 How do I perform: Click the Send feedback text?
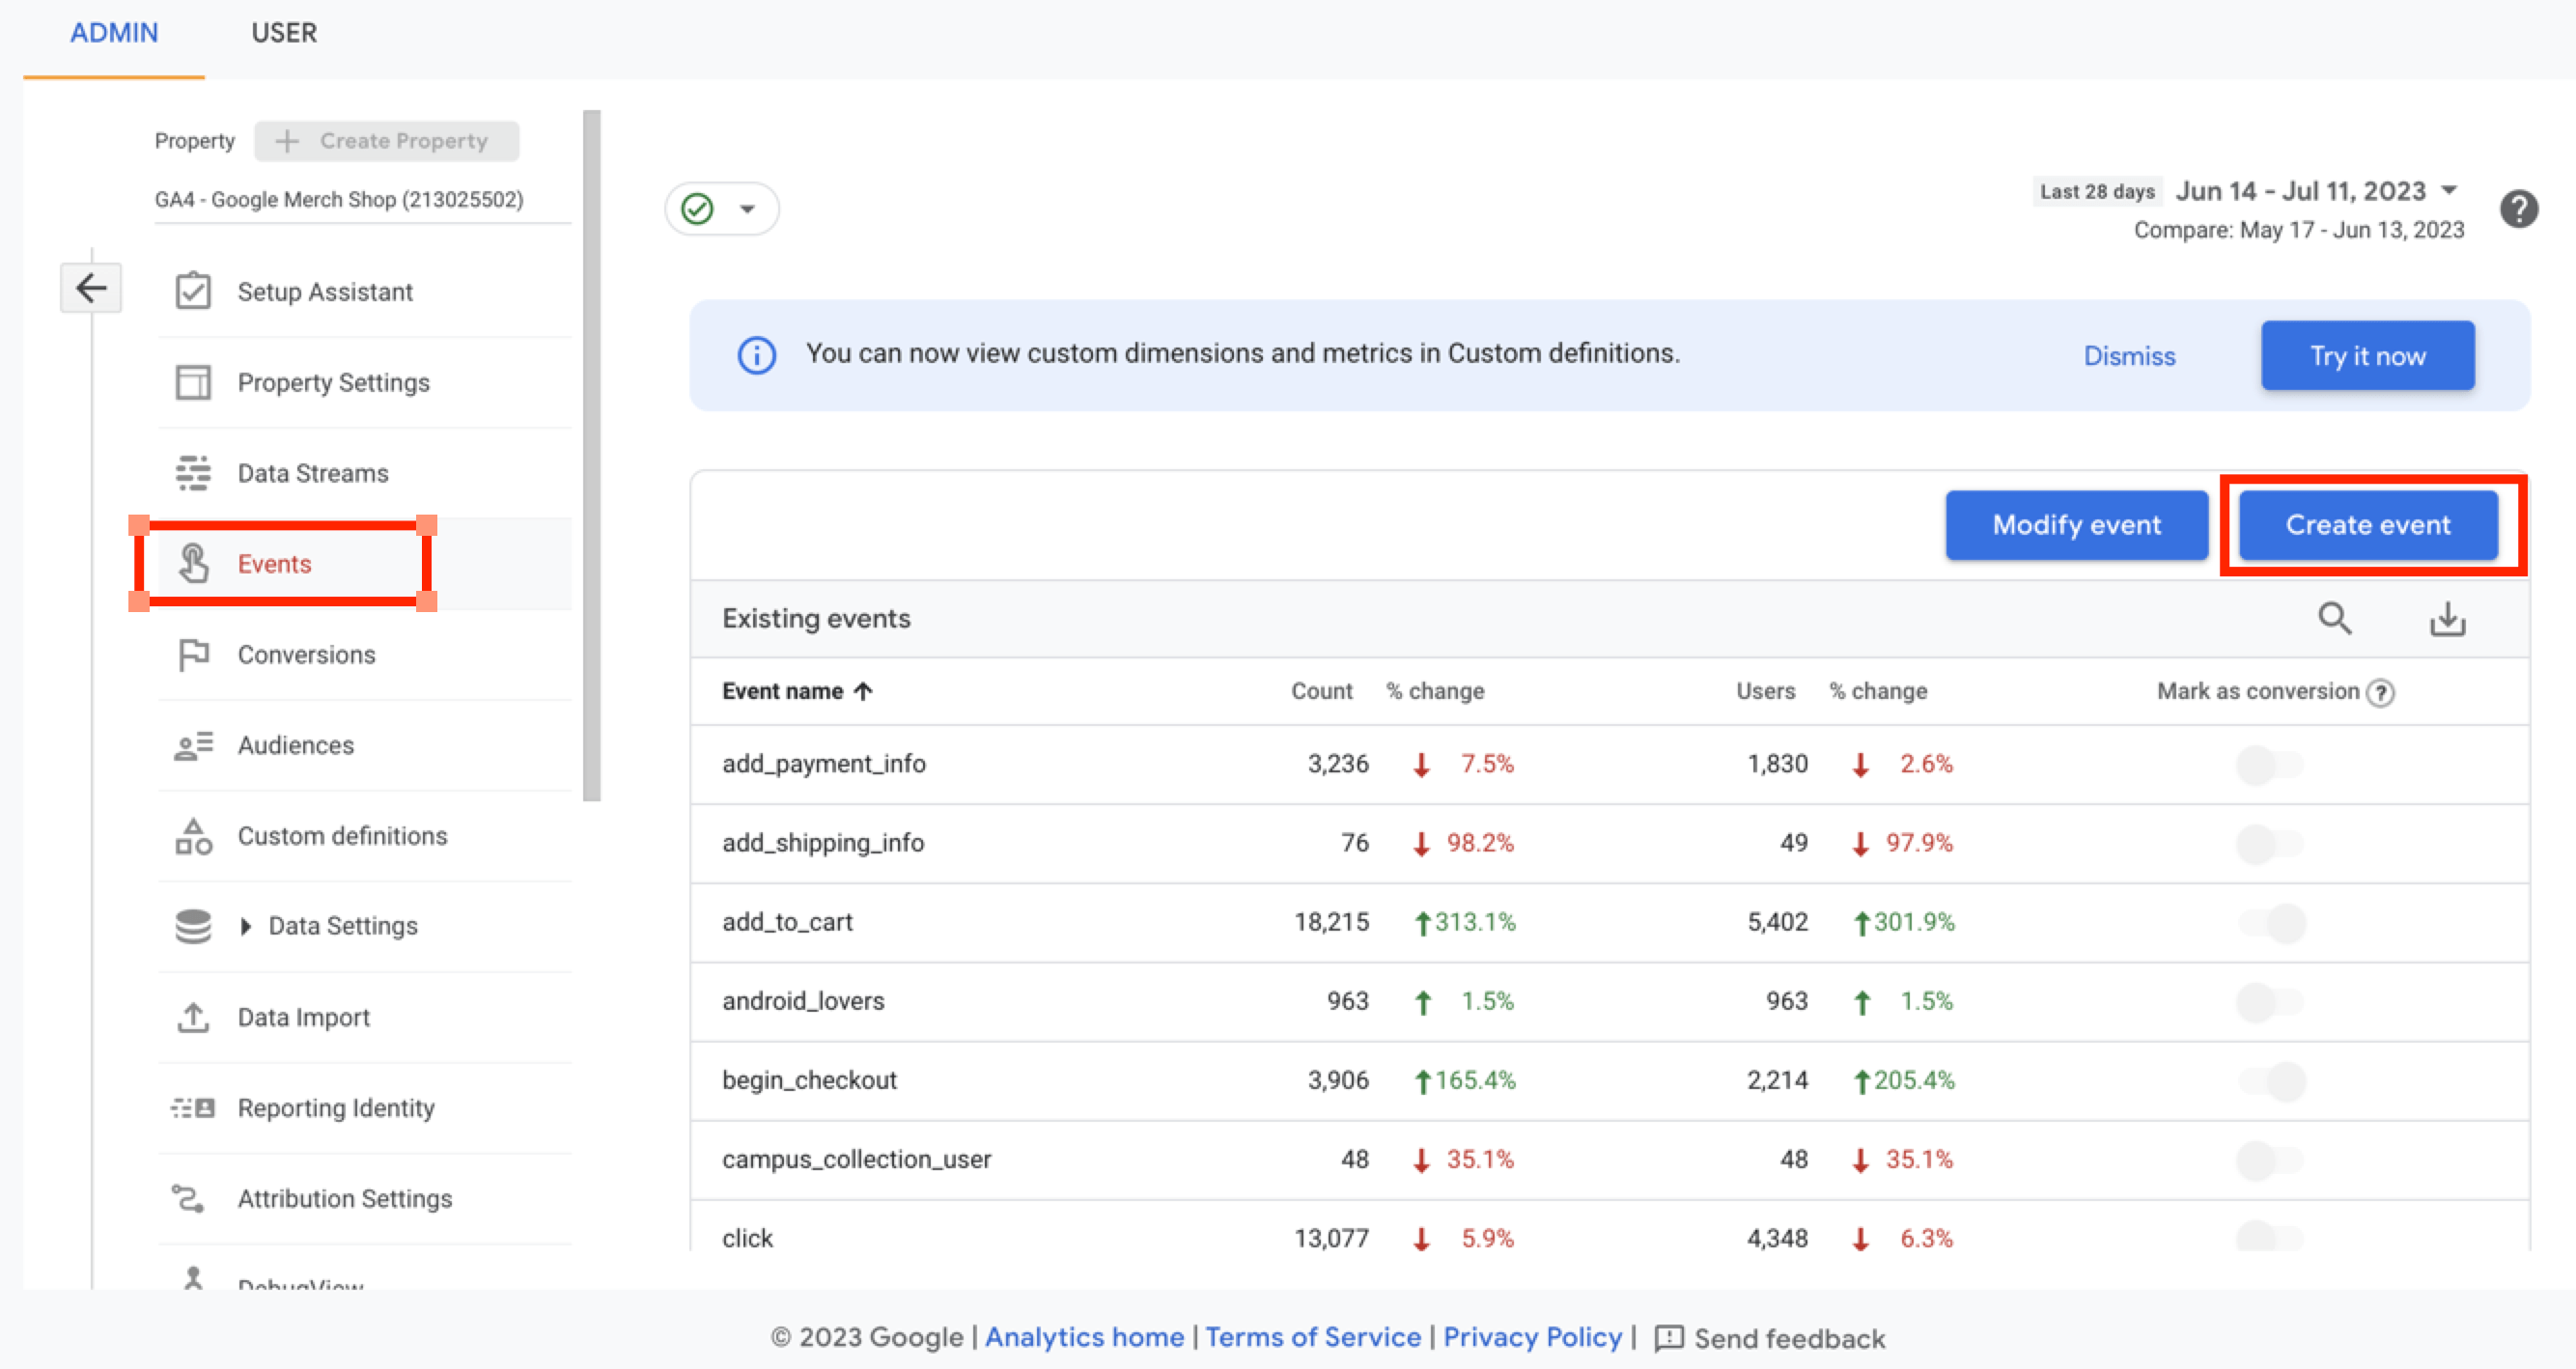coord(1789,1338)
